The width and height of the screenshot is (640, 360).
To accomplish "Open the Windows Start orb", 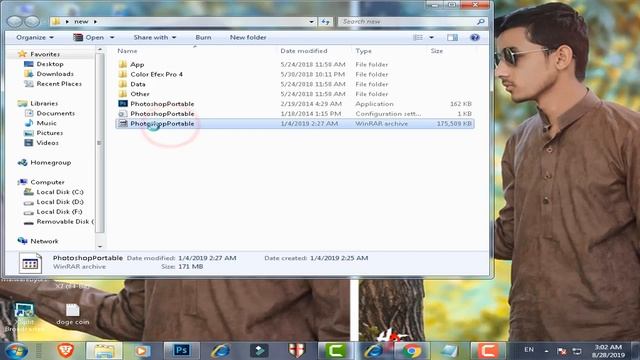I will click(x=16, y=351).
